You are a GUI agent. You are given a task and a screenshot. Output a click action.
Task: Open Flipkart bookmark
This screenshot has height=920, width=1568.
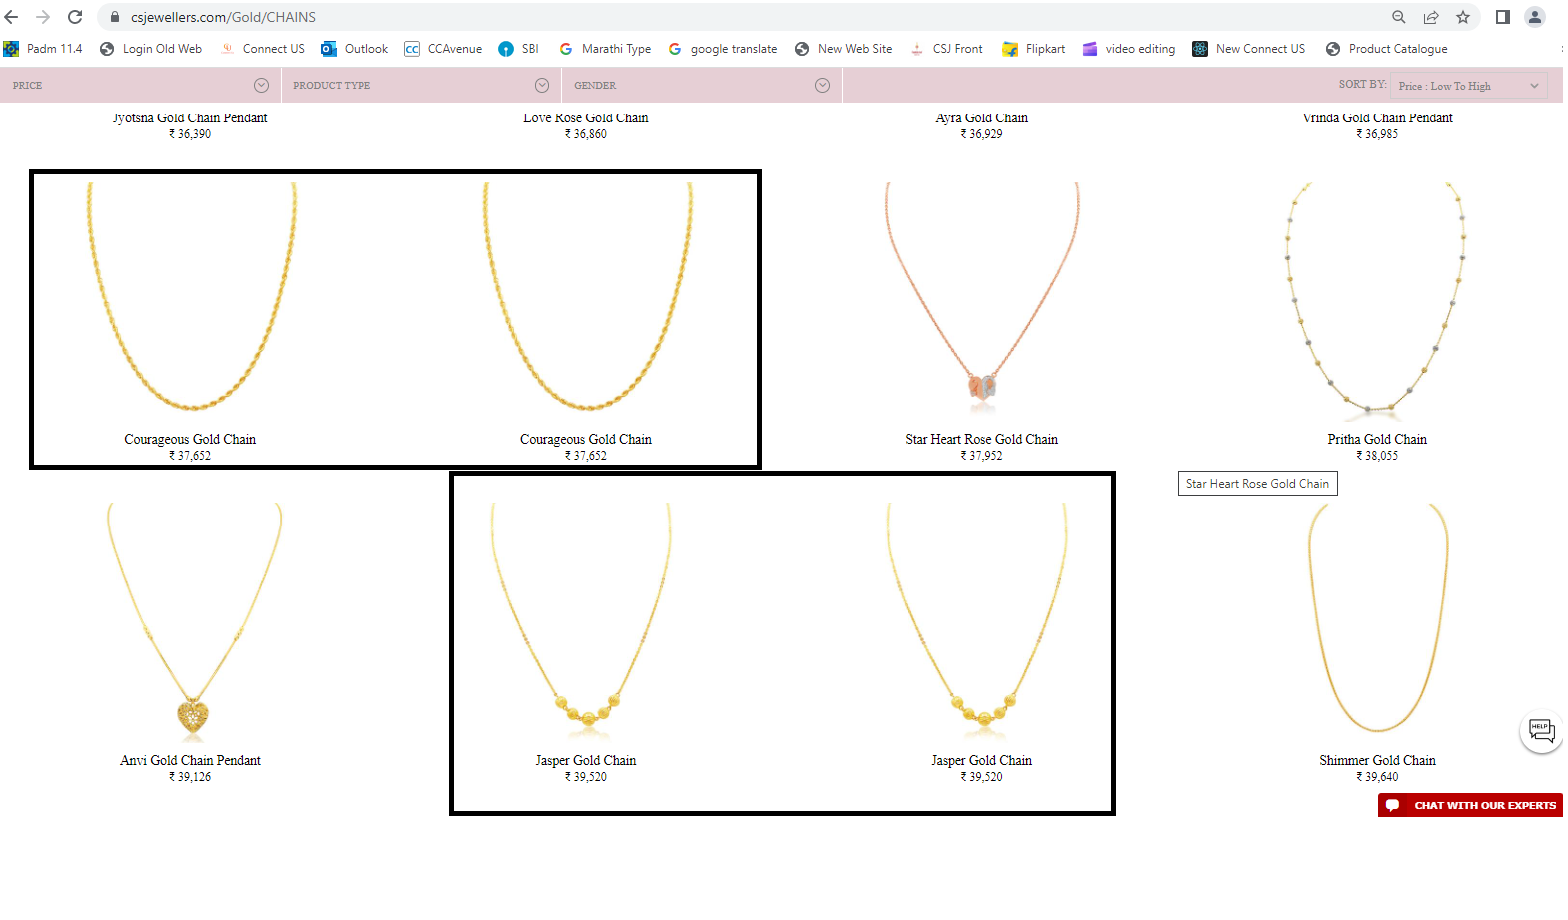[1034, 49]
